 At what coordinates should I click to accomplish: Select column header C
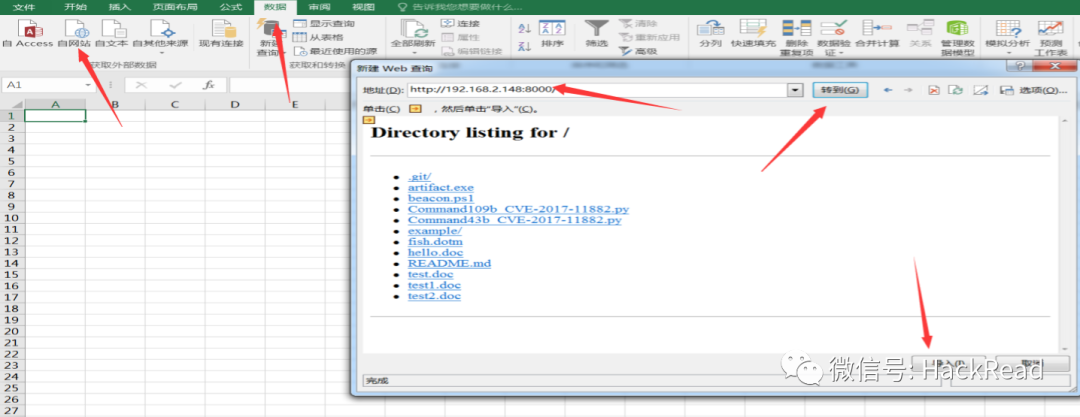[175, 105]
